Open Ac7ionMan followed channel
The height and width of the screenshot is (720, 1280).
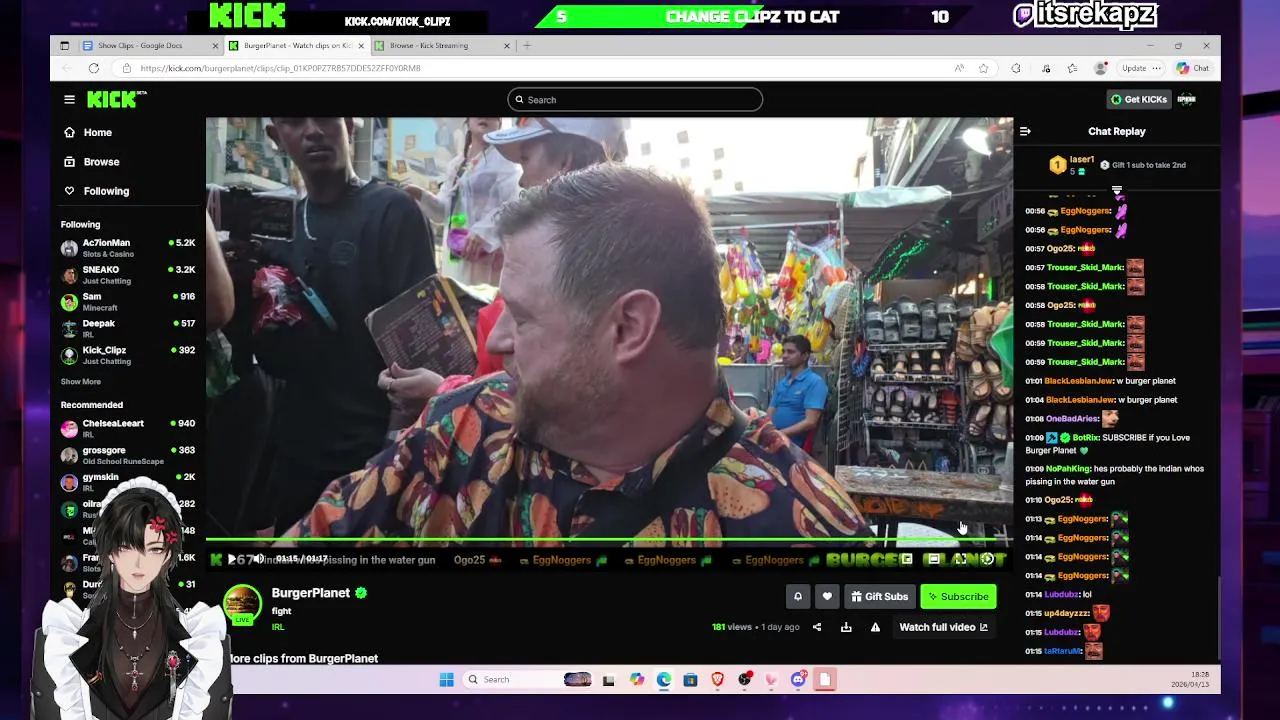click(127, 248)
